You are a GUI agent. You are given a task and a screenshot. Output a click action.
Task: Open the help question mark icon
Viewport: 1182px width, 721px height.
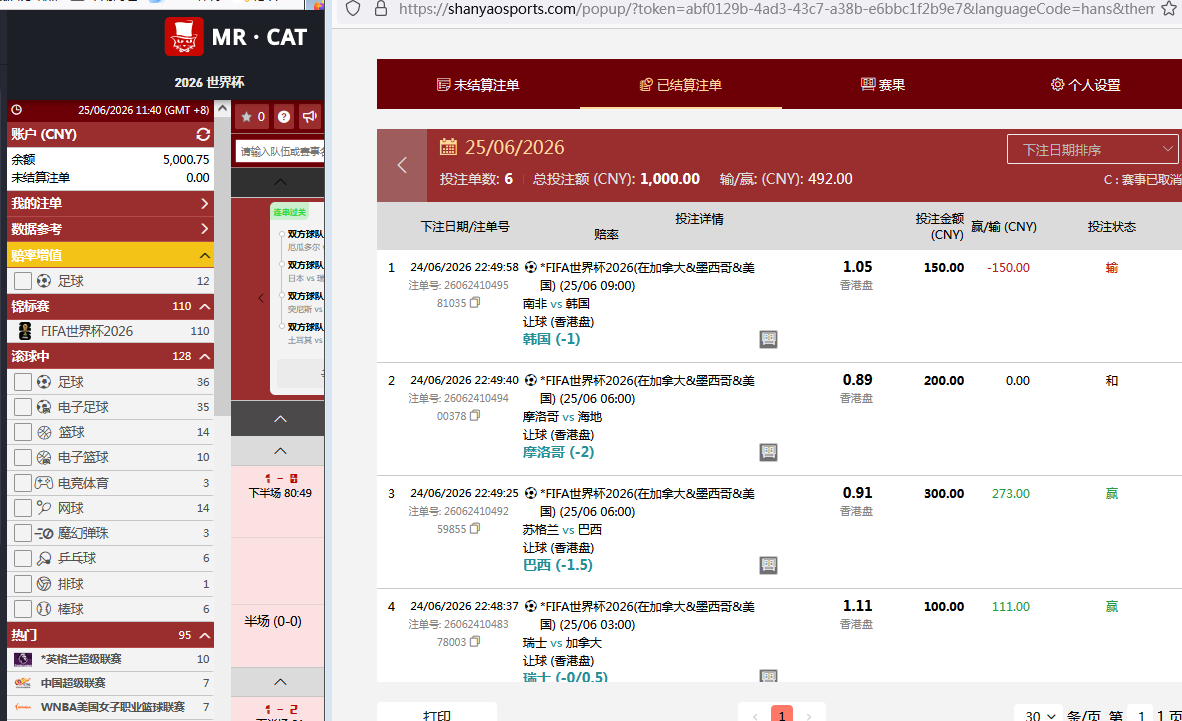283,117
